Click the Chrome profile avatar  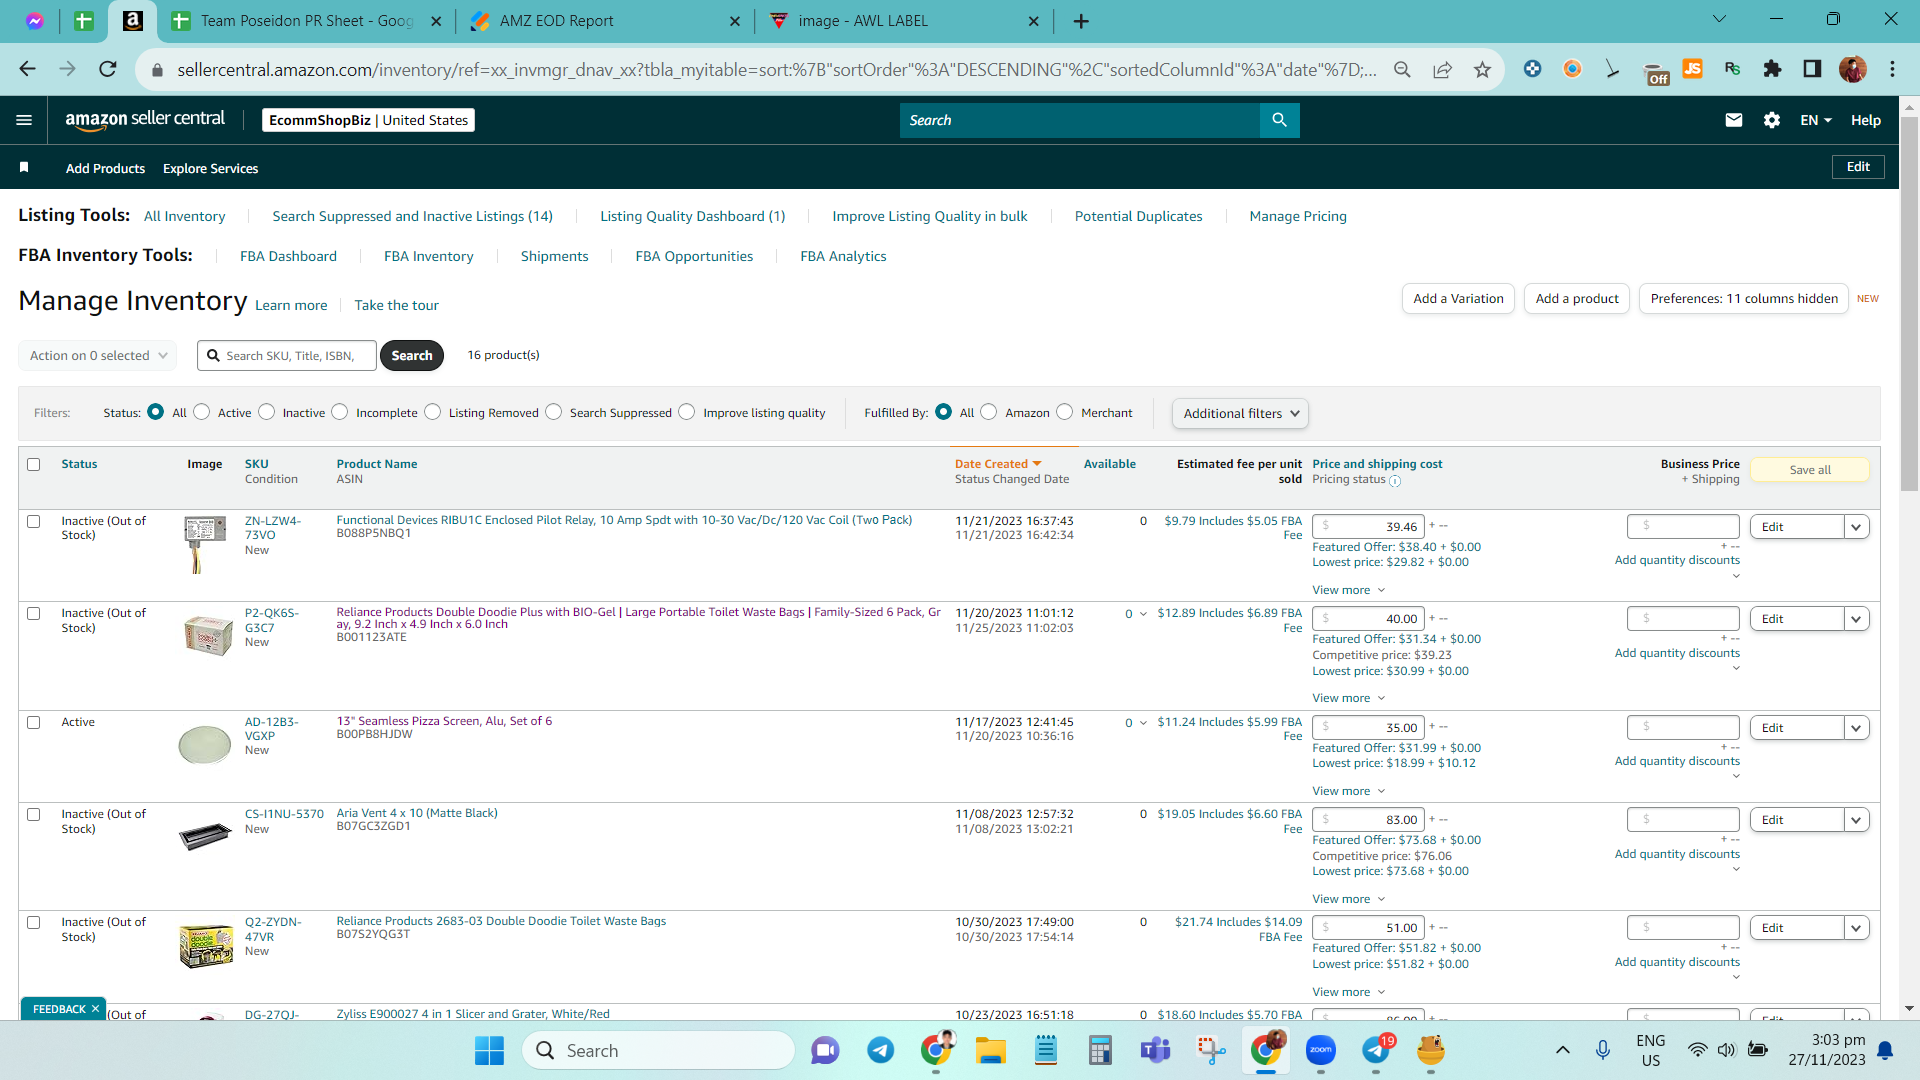click(1852, 69)
